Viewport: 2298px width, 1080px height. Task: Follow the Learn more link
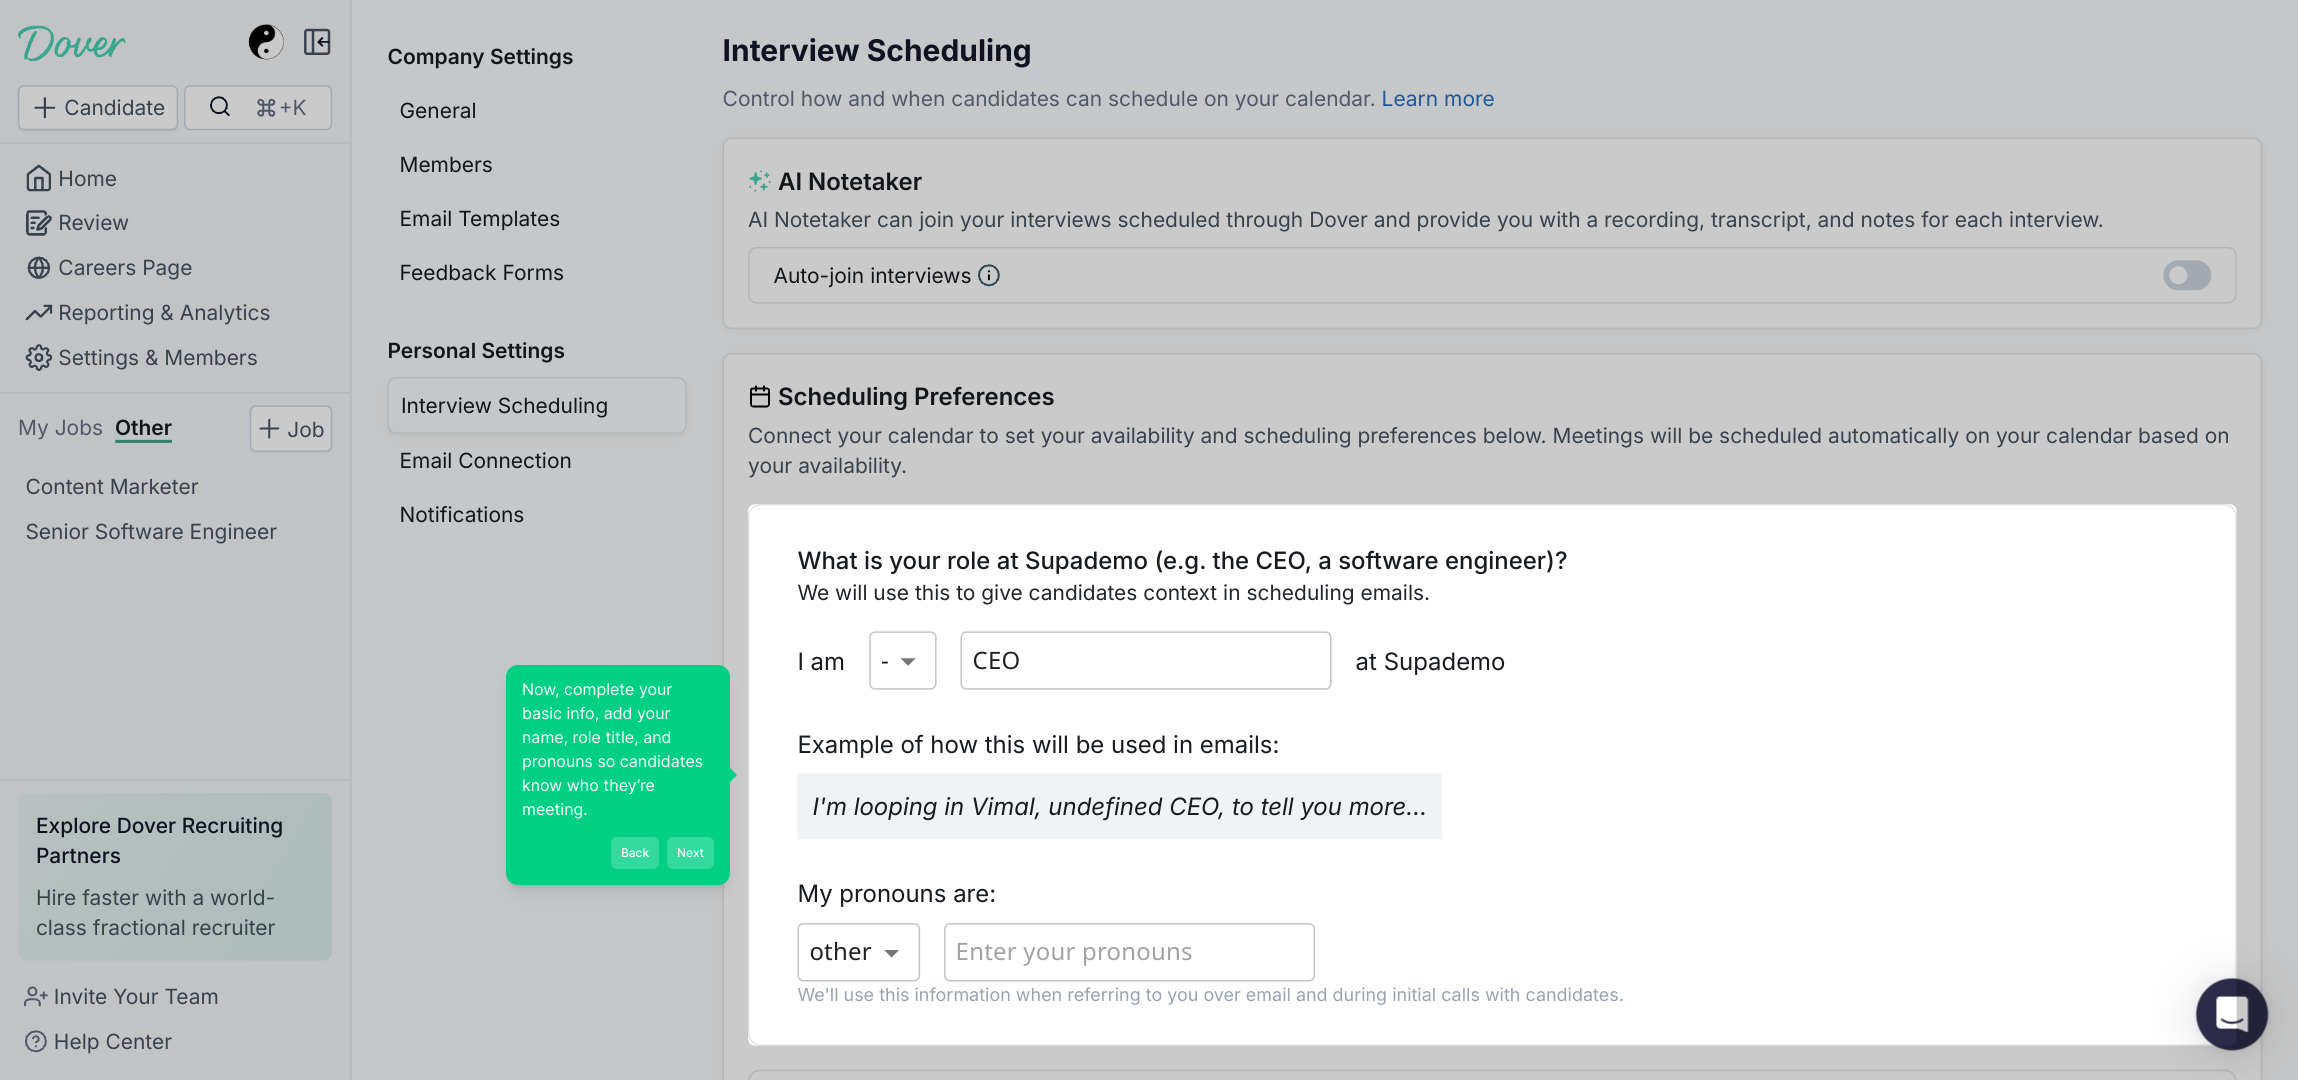(1437, 99)
